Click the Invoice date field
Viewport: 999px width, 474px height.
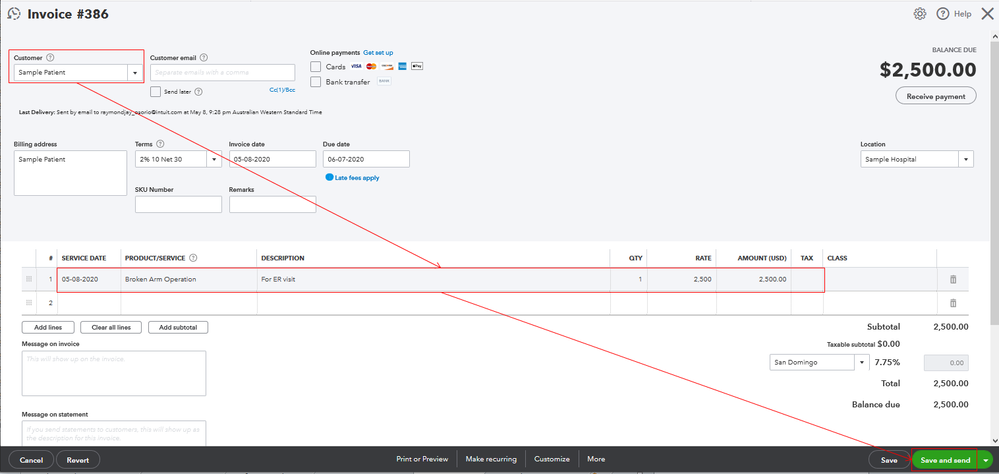272,159
